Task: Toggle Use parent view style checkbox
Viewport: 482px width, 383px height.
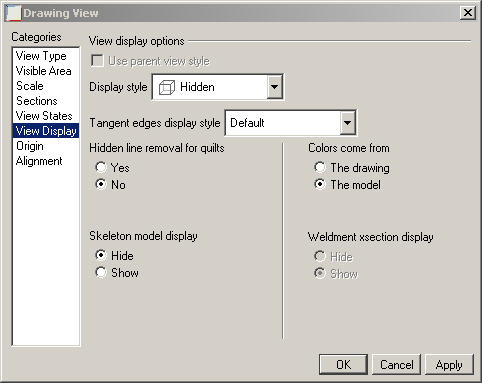Action: point(97,61)
